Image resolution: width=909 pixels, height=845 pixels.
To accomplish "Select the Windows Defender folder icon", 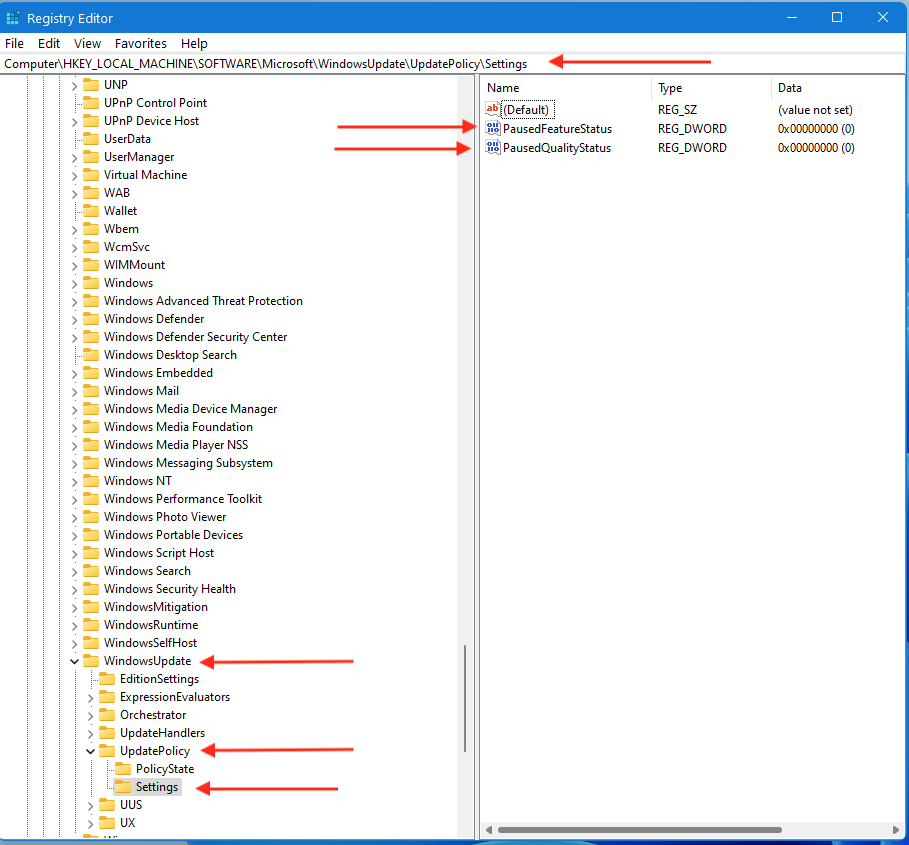I will pyautogui.click(x=92, y=319).
